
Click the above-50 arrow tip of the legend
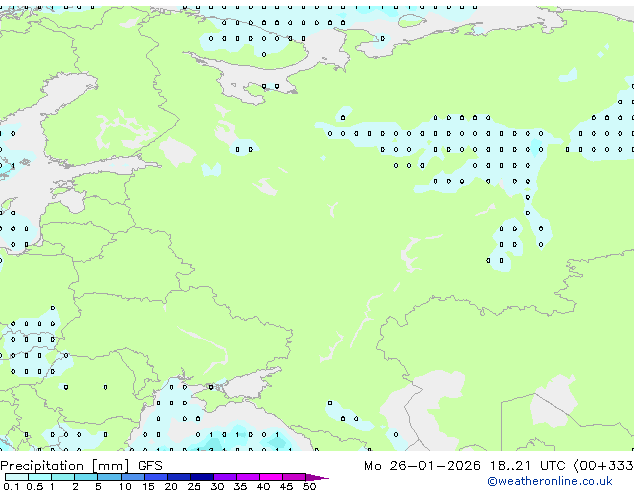click(317, 477)
